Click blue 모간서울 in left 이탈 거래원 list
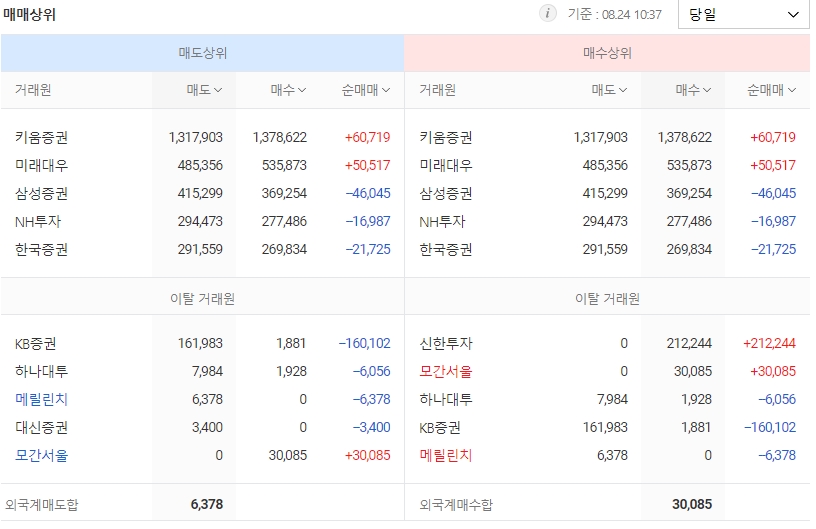The image size is (816, 529). click(x=42, y=456)
